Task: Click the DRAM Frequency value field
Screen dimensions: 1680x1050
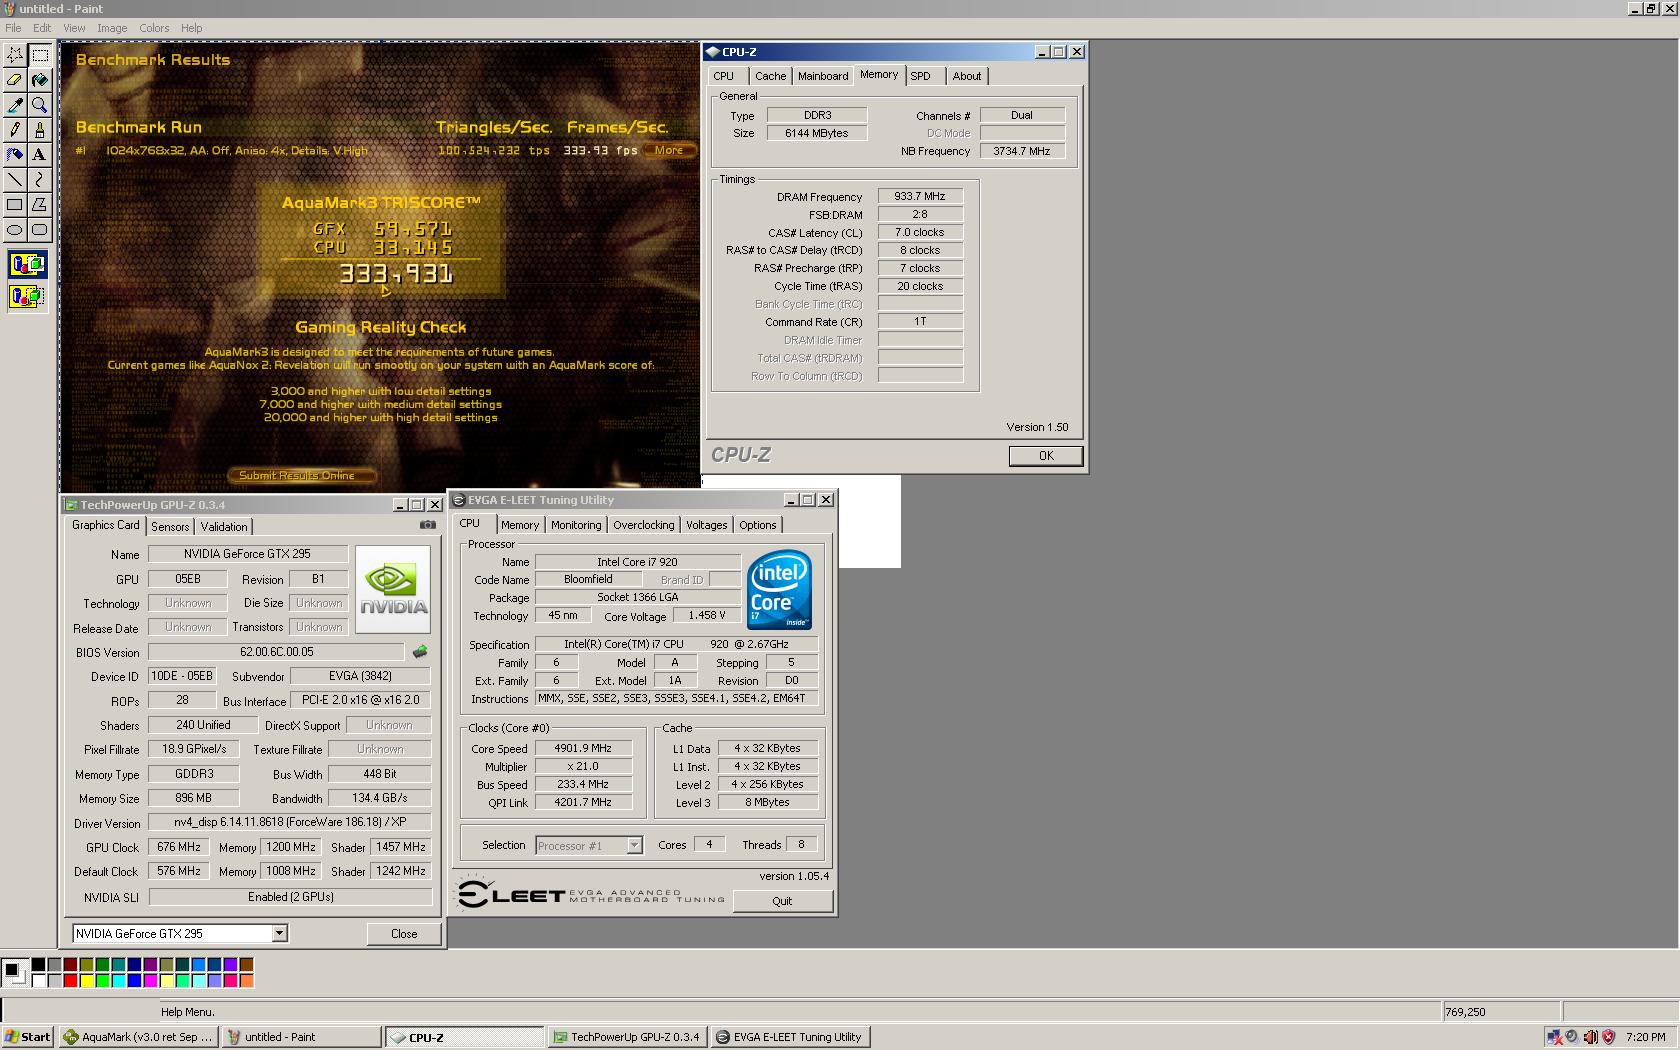Action: 920,197
